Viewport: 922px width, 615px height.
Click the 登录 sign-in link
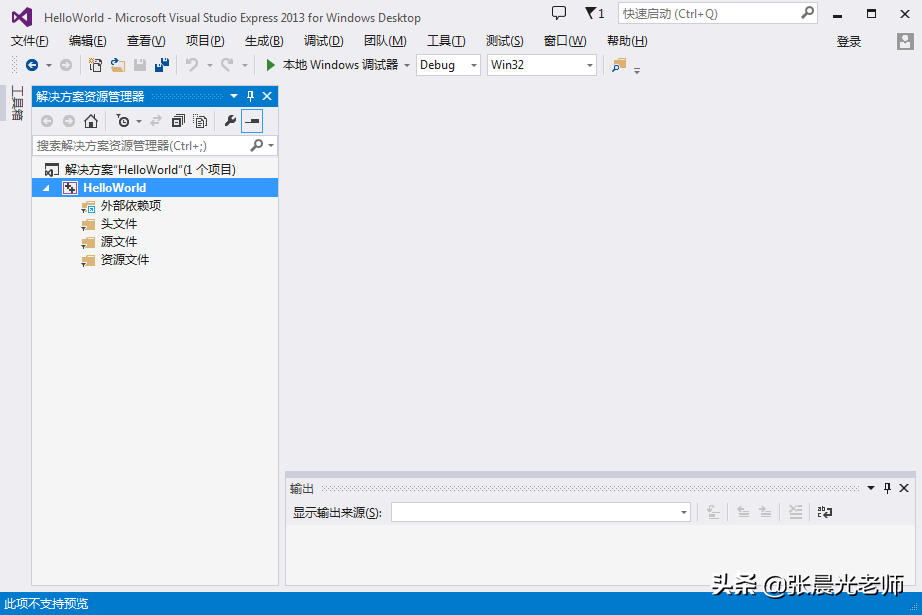848,41
